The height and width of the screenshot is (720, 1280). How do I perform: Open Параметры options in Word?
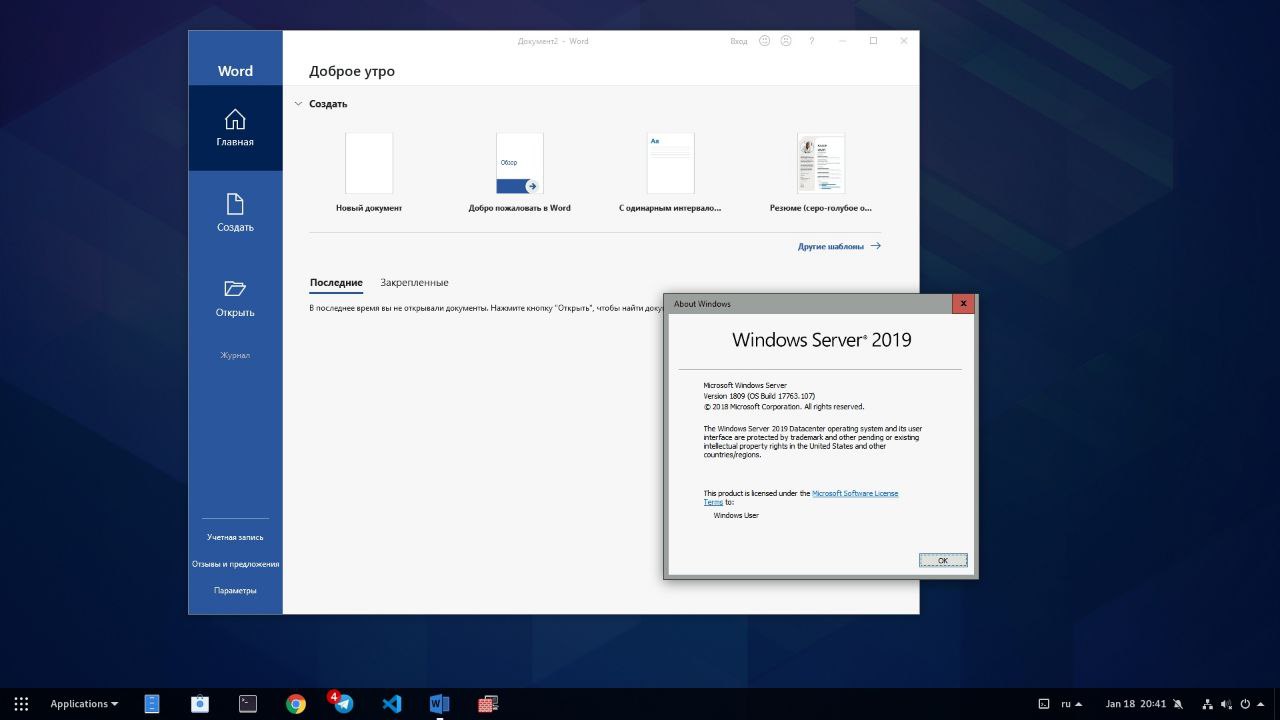(x=235, y=591)
